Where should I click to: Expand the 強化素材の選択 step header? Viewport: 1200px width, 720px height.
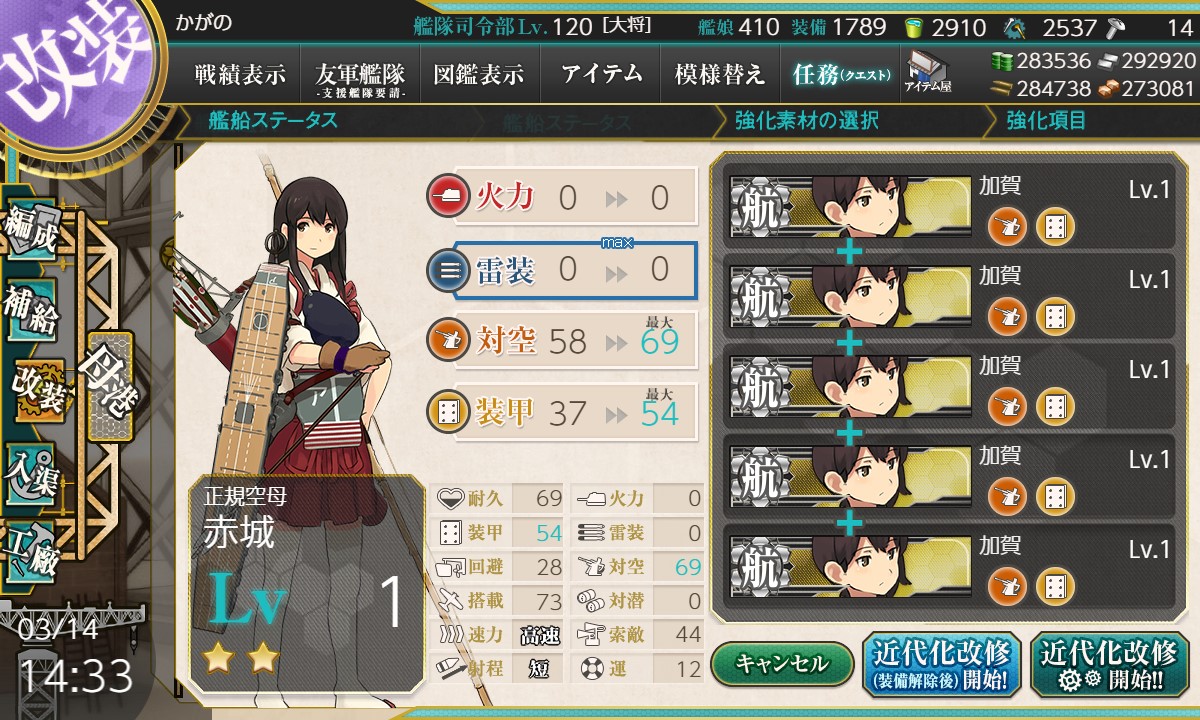coord(807,121)
